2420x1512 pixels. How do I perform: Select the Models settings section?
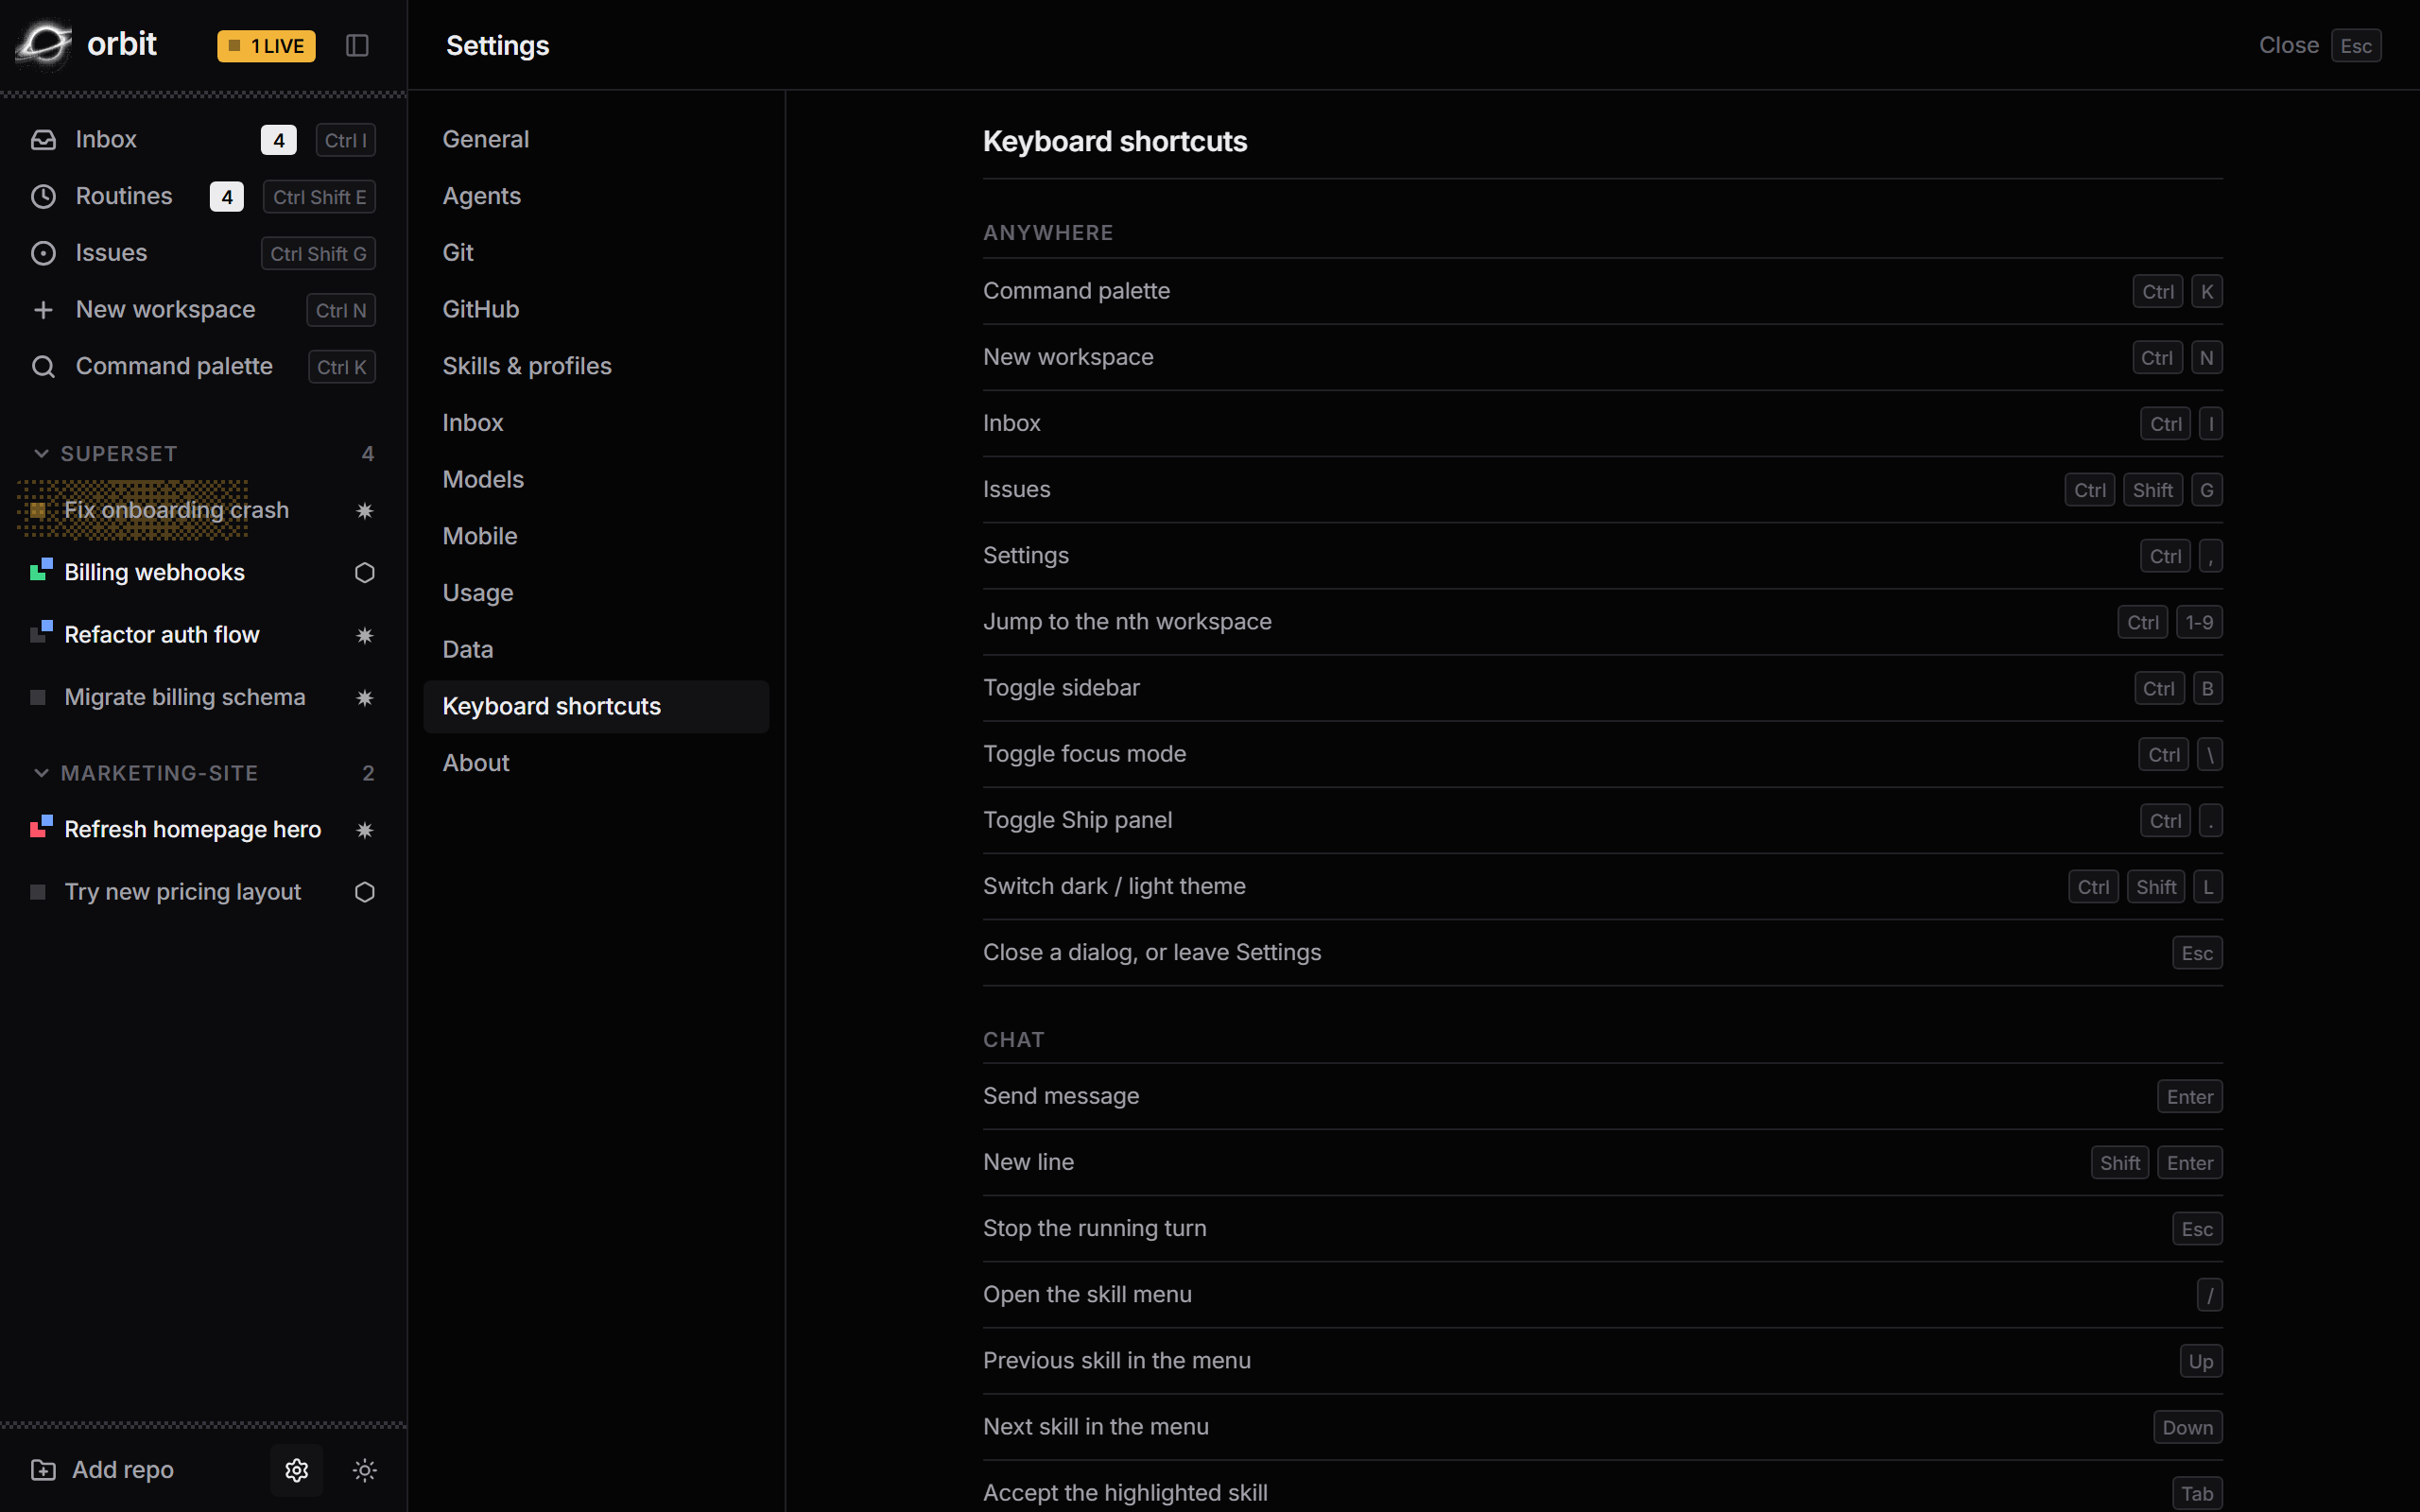(596, 479)
